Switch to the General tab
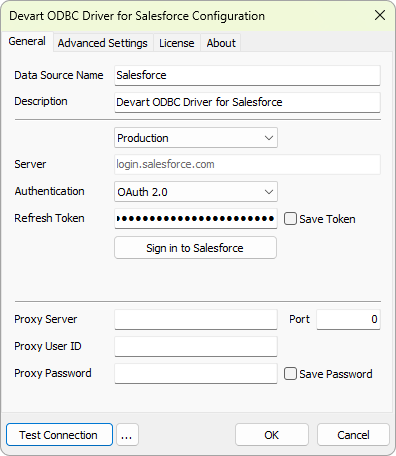 pyautogui.click(x=27, y=41)
